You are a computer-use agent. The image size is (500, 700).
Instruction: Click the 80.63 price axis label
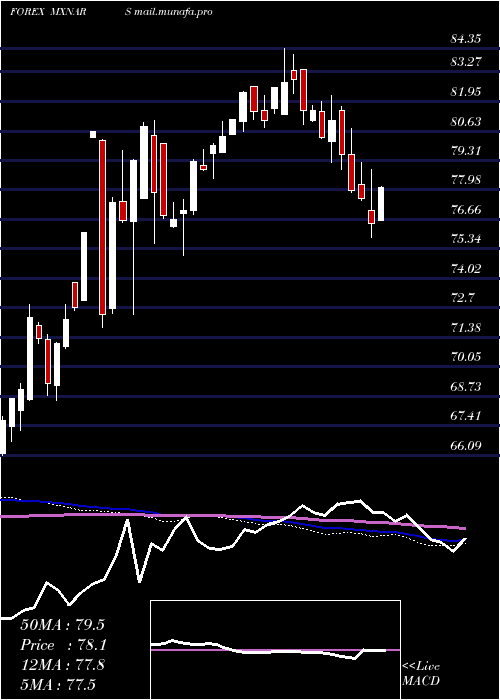pos(466,121)
